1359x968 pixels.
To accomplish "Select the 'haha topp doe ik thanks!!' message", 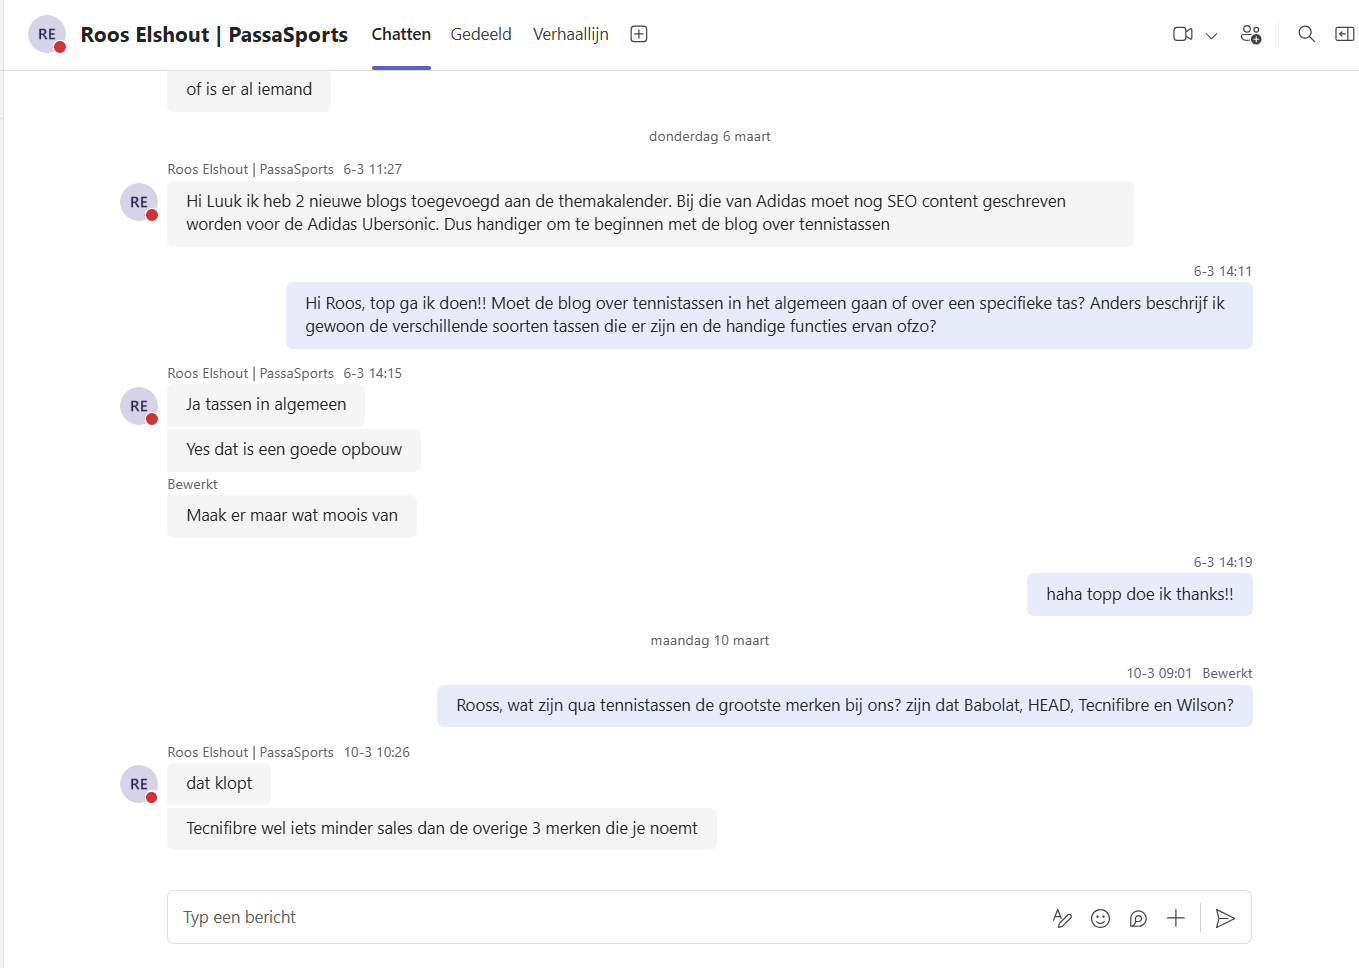I will click(x=1139, y=594).
